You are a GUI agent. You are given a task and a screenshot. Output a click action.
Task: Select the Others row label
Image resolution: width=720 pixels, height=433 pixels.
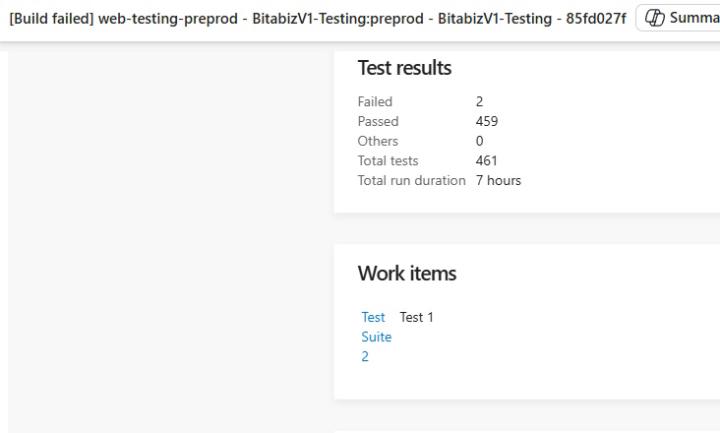coord(378,141)
